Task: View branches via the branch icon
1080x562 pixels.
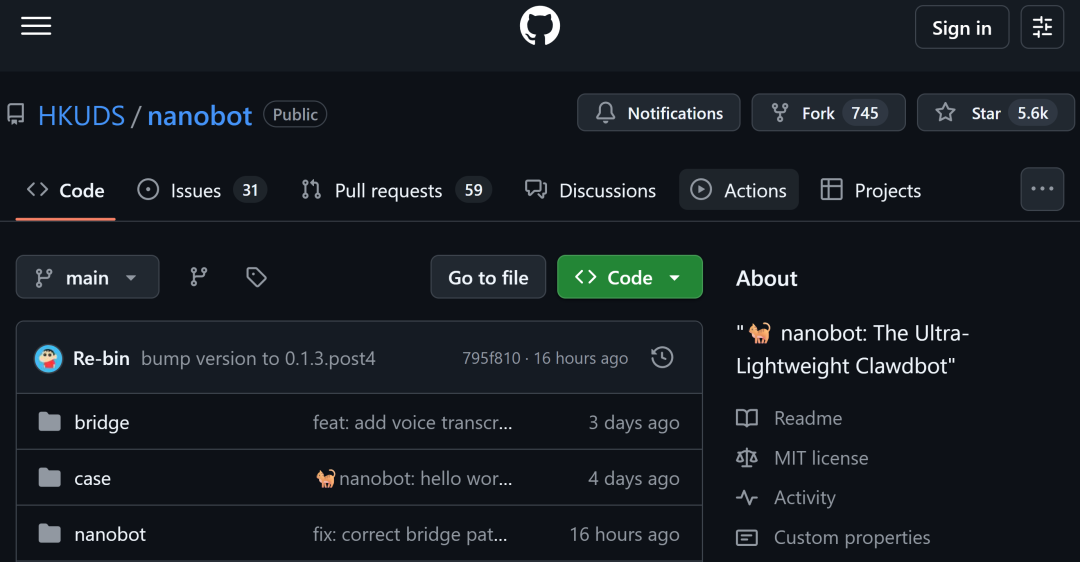Action: [x=199, y=277]
